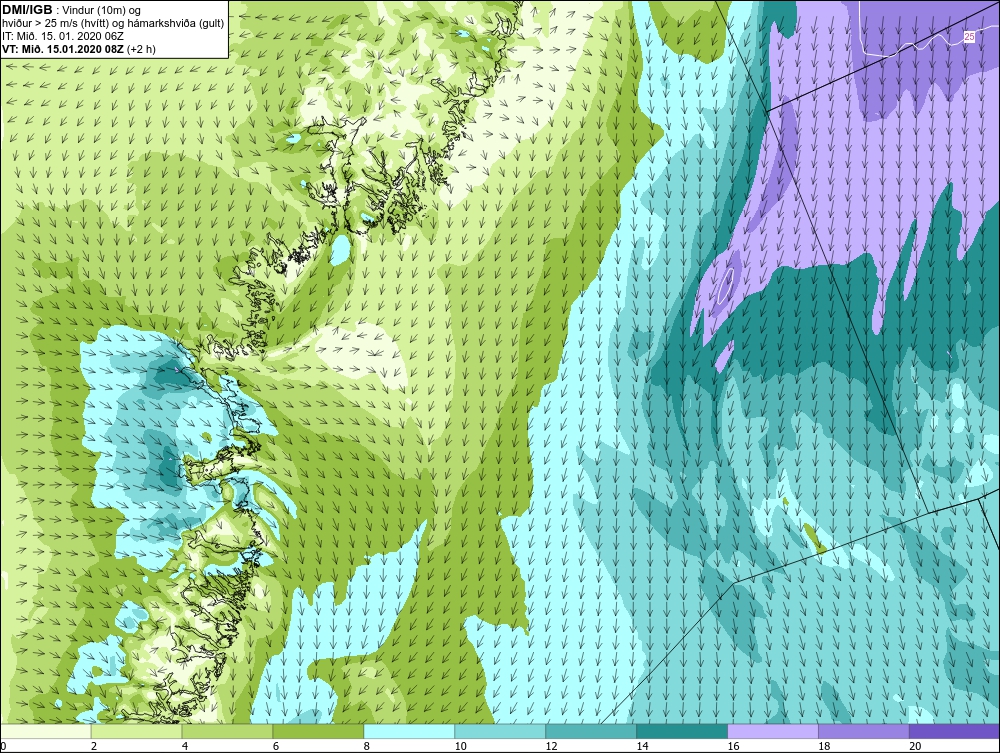This screenshot has width=1000, height=753.
Task: Click the 2–4 m/s light green swatch
Action: (x=136, y=731)
